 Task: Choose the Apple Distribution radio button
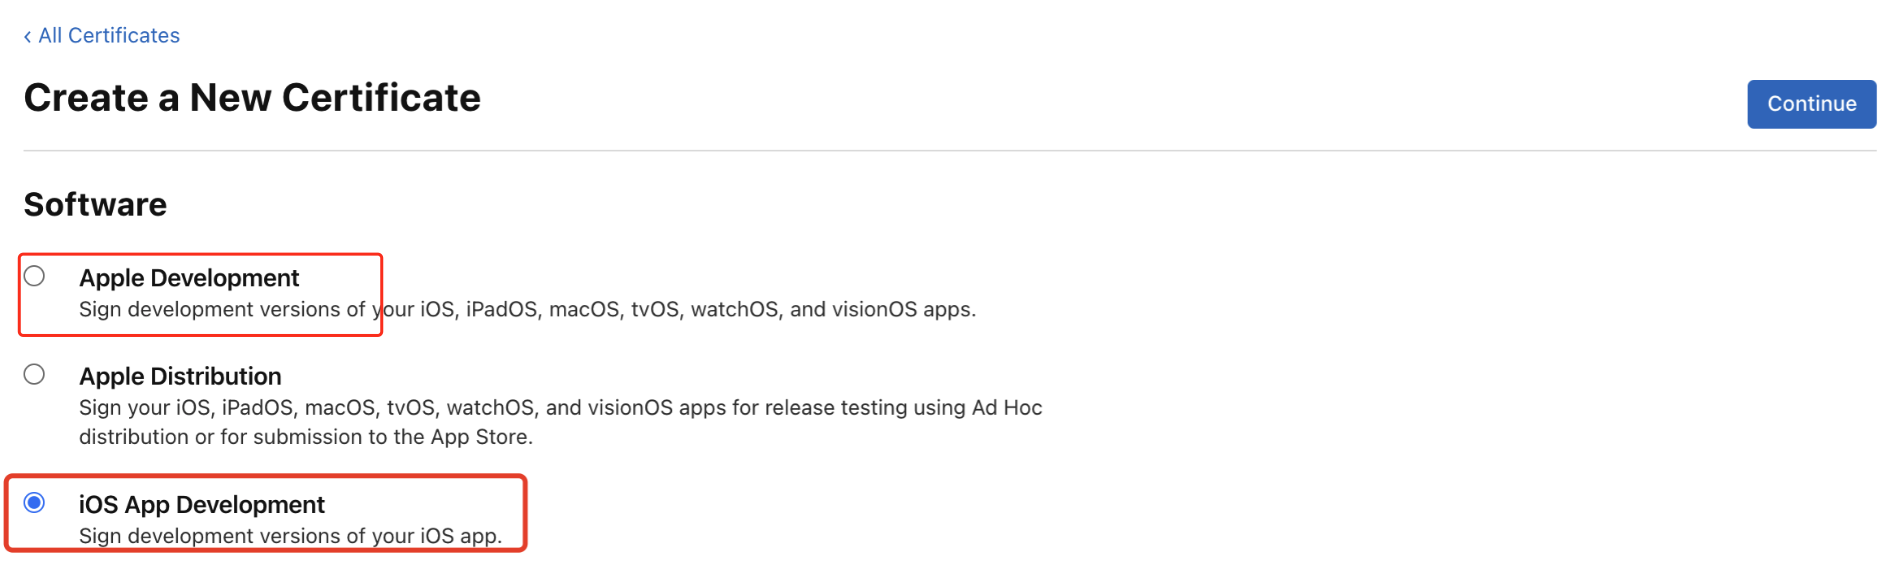pos(35,375)
